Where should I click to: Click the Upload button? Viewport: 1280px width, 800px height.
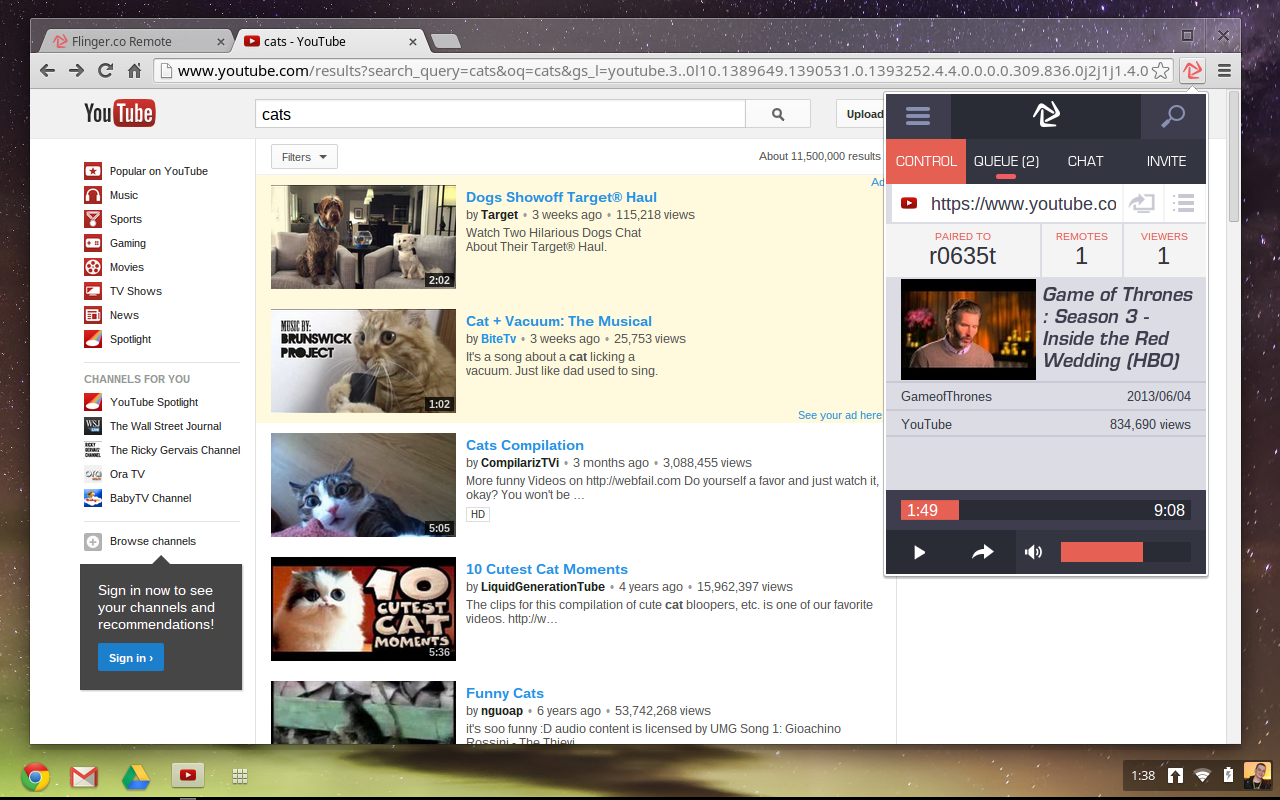point(862,114)
